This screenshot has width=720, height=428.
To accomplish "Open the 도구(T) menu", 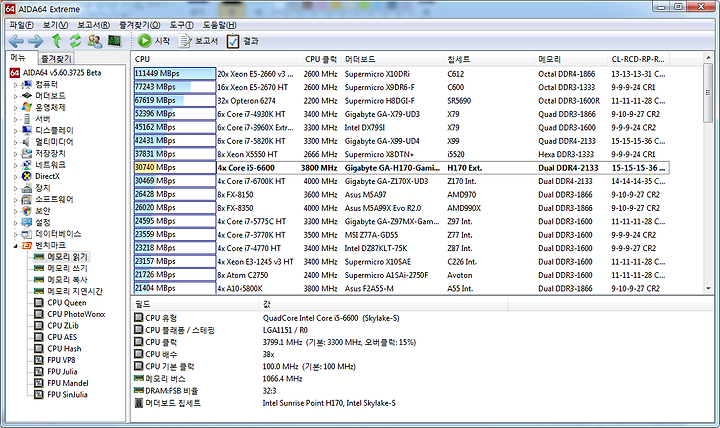I will 181,25.
